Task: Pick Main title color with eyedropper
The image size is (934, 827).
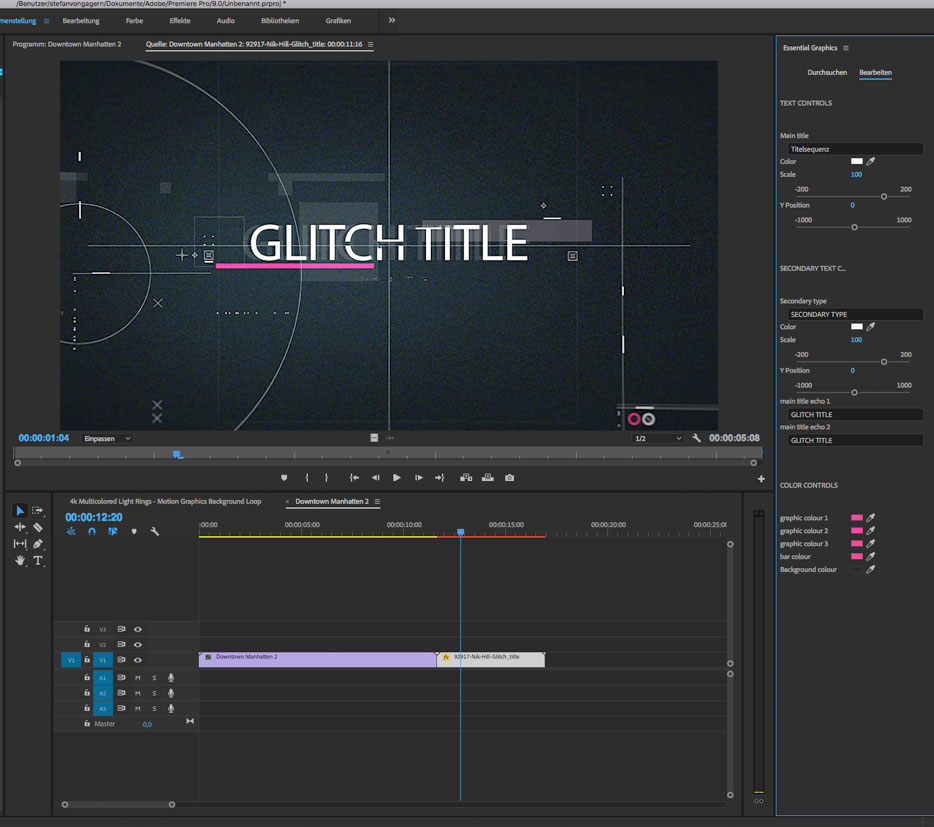Action: (x=871, y=161)
